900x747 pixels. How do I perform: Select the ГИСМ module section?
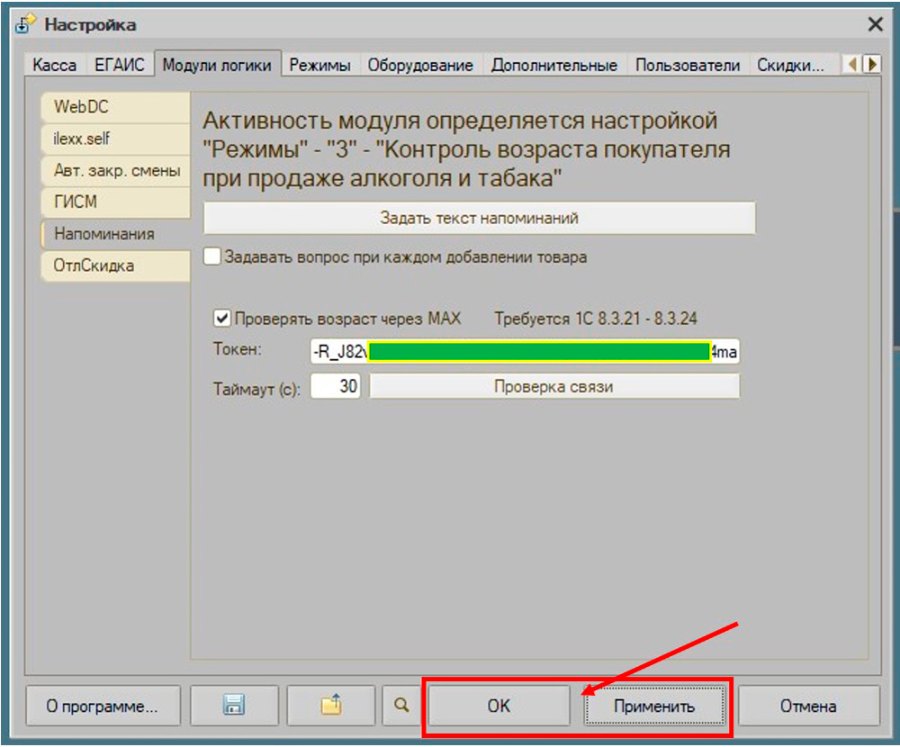[x=115, y=202]
